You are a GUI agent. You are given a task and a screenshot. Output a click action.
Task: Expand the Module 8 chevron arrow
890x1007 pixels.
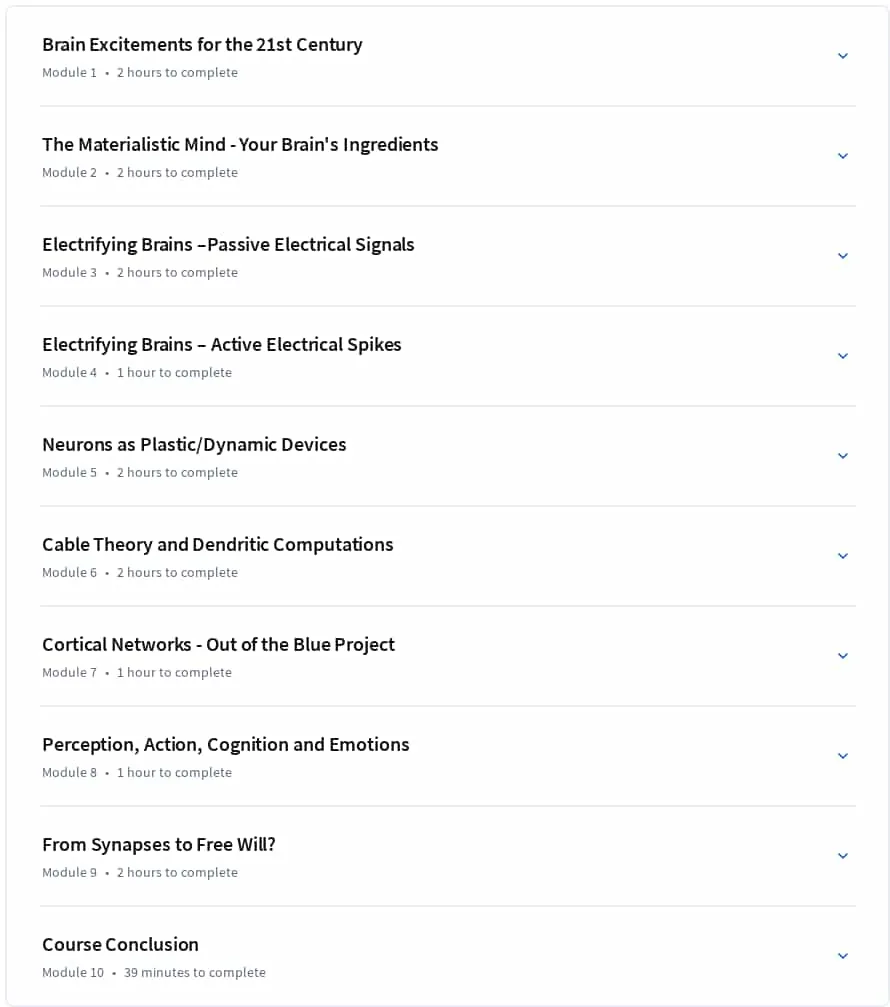[x=842, y=756]
